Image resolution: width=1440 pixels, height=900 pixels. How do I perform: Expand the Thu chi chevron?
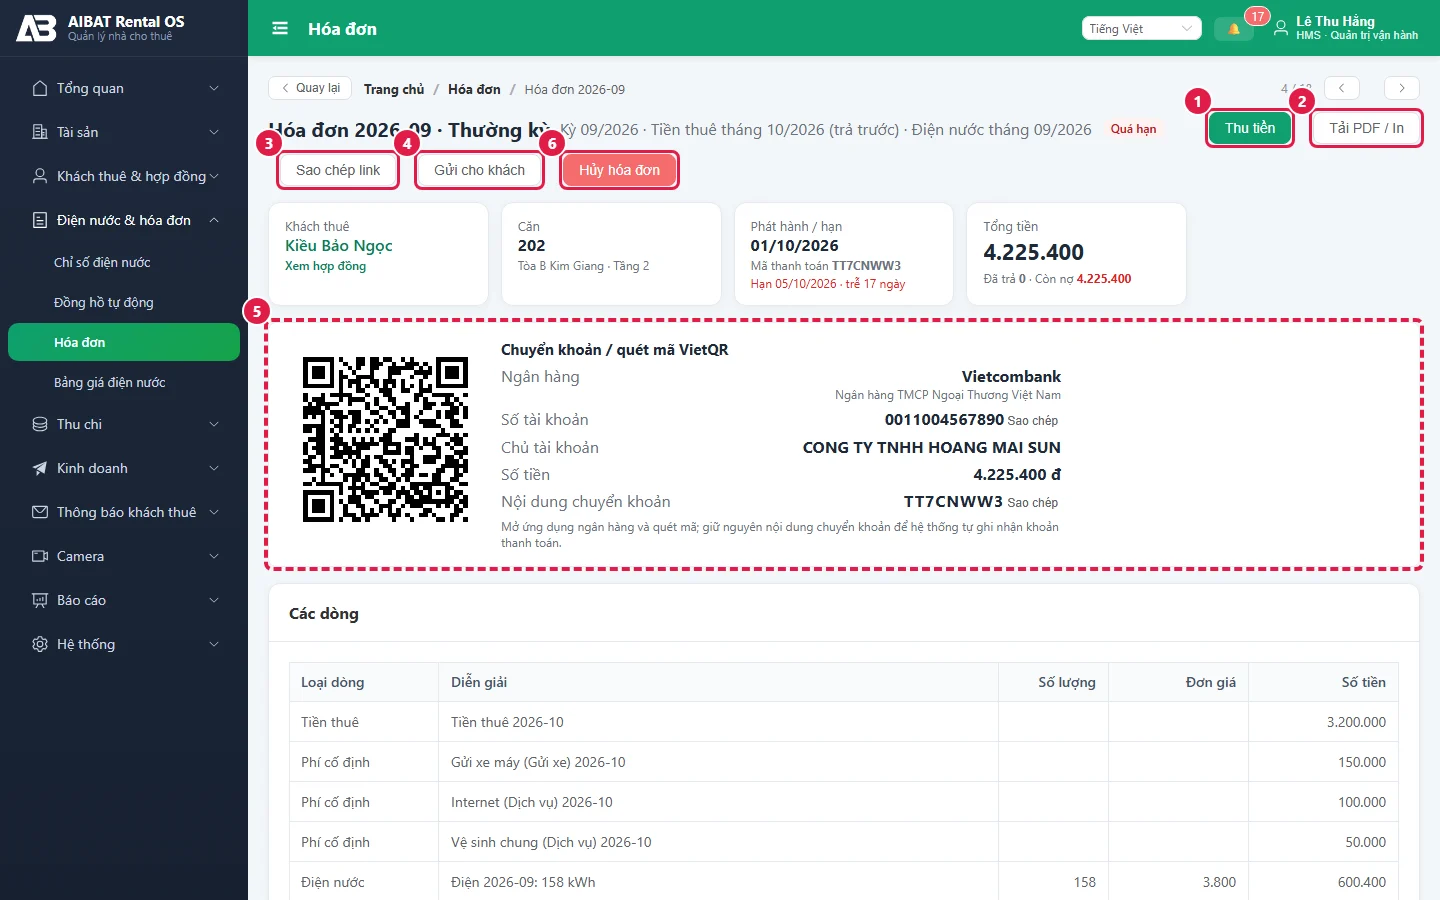[x=214, y=424]
